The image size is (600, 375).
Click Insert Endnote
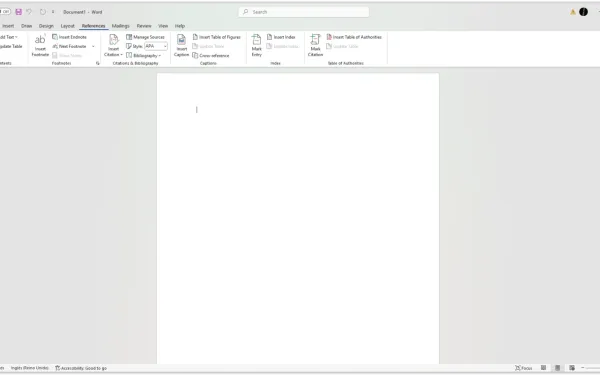click(x=69, y=37)
